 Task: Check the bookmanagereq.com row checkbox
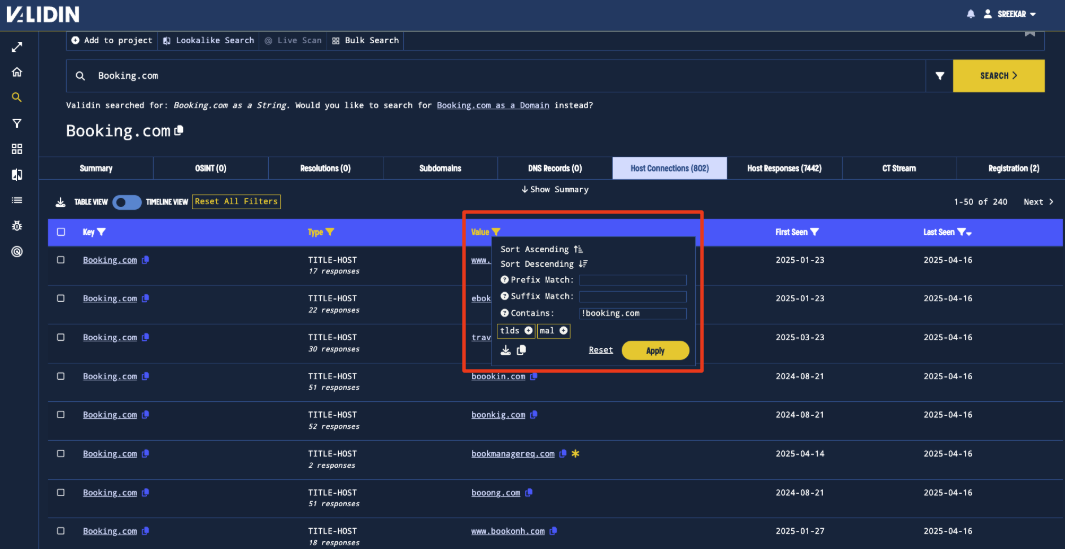point(61,453)
